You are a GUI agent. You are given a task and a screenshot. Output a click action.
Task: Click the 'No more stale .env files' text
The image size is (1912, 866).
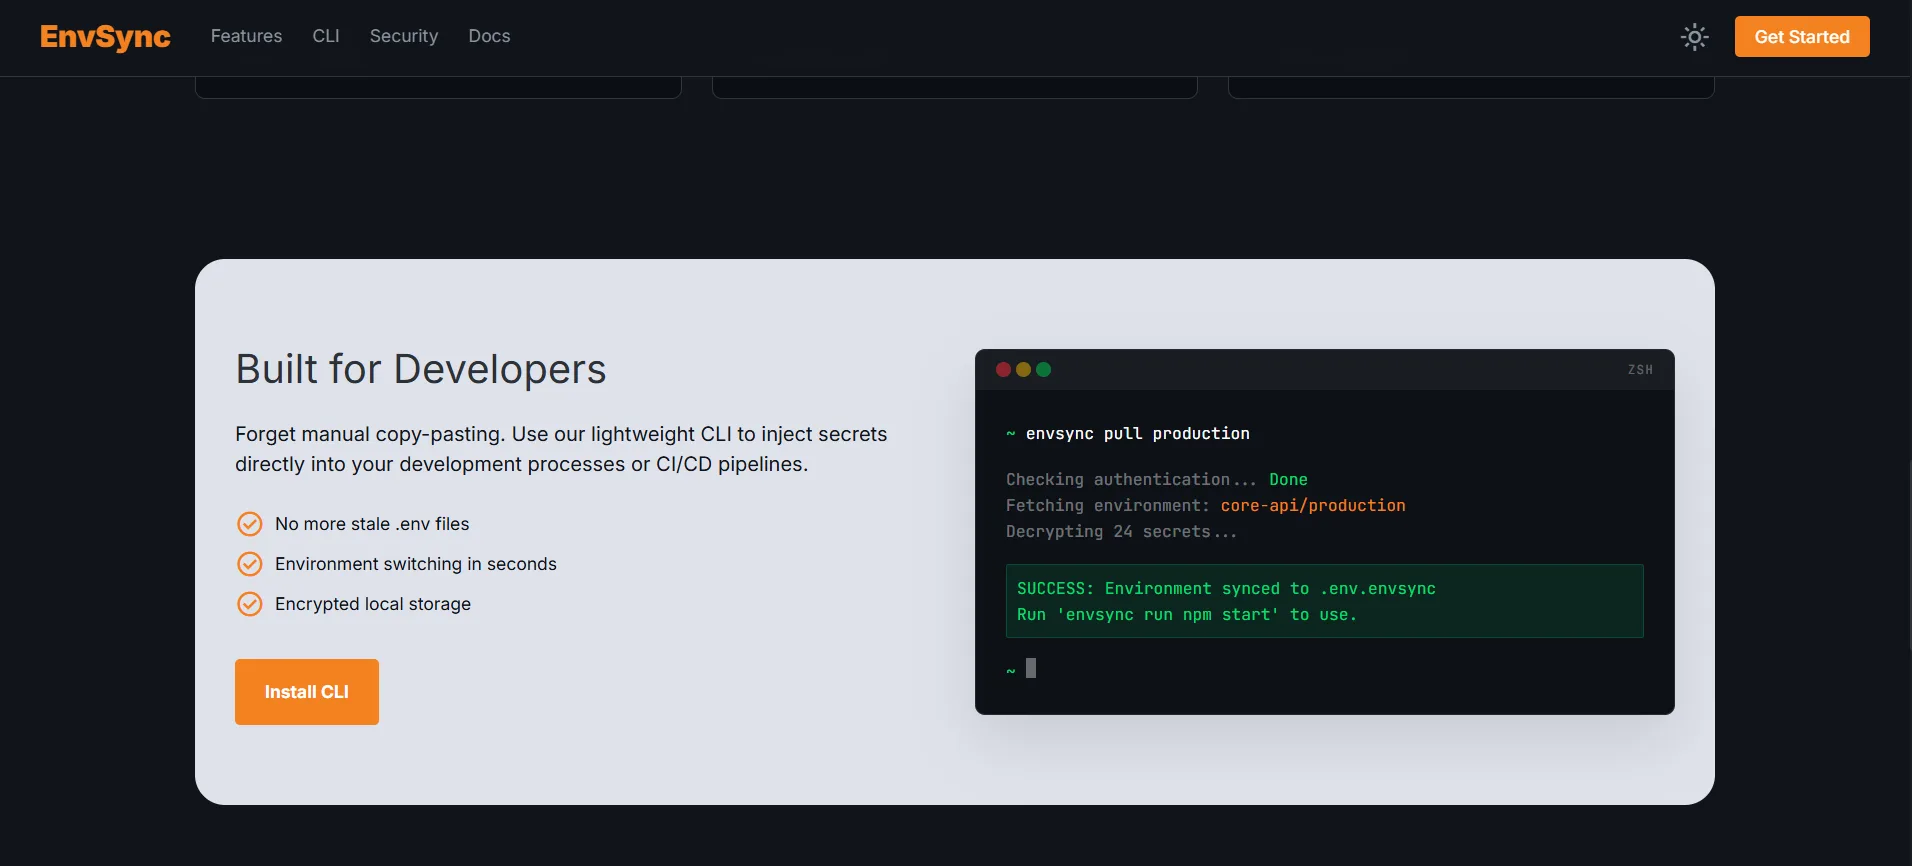(x=372, y=524)
